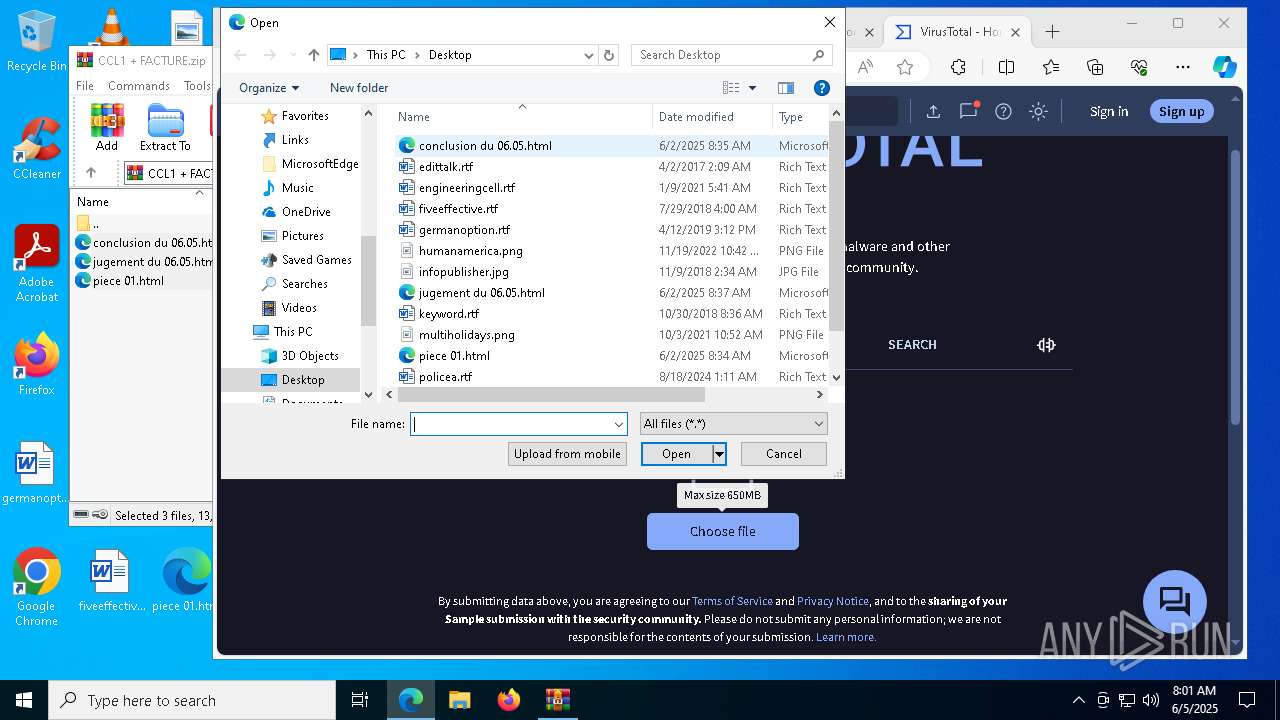The width and height of the screenshot is (1280, 720).
Task: Select Music in the navigation pane
Action: point(298,188)
